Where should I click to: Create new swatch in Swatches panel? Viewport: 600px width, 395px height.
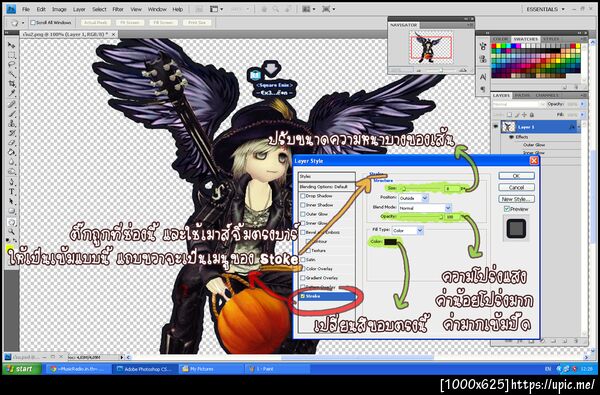coord(565,87)
